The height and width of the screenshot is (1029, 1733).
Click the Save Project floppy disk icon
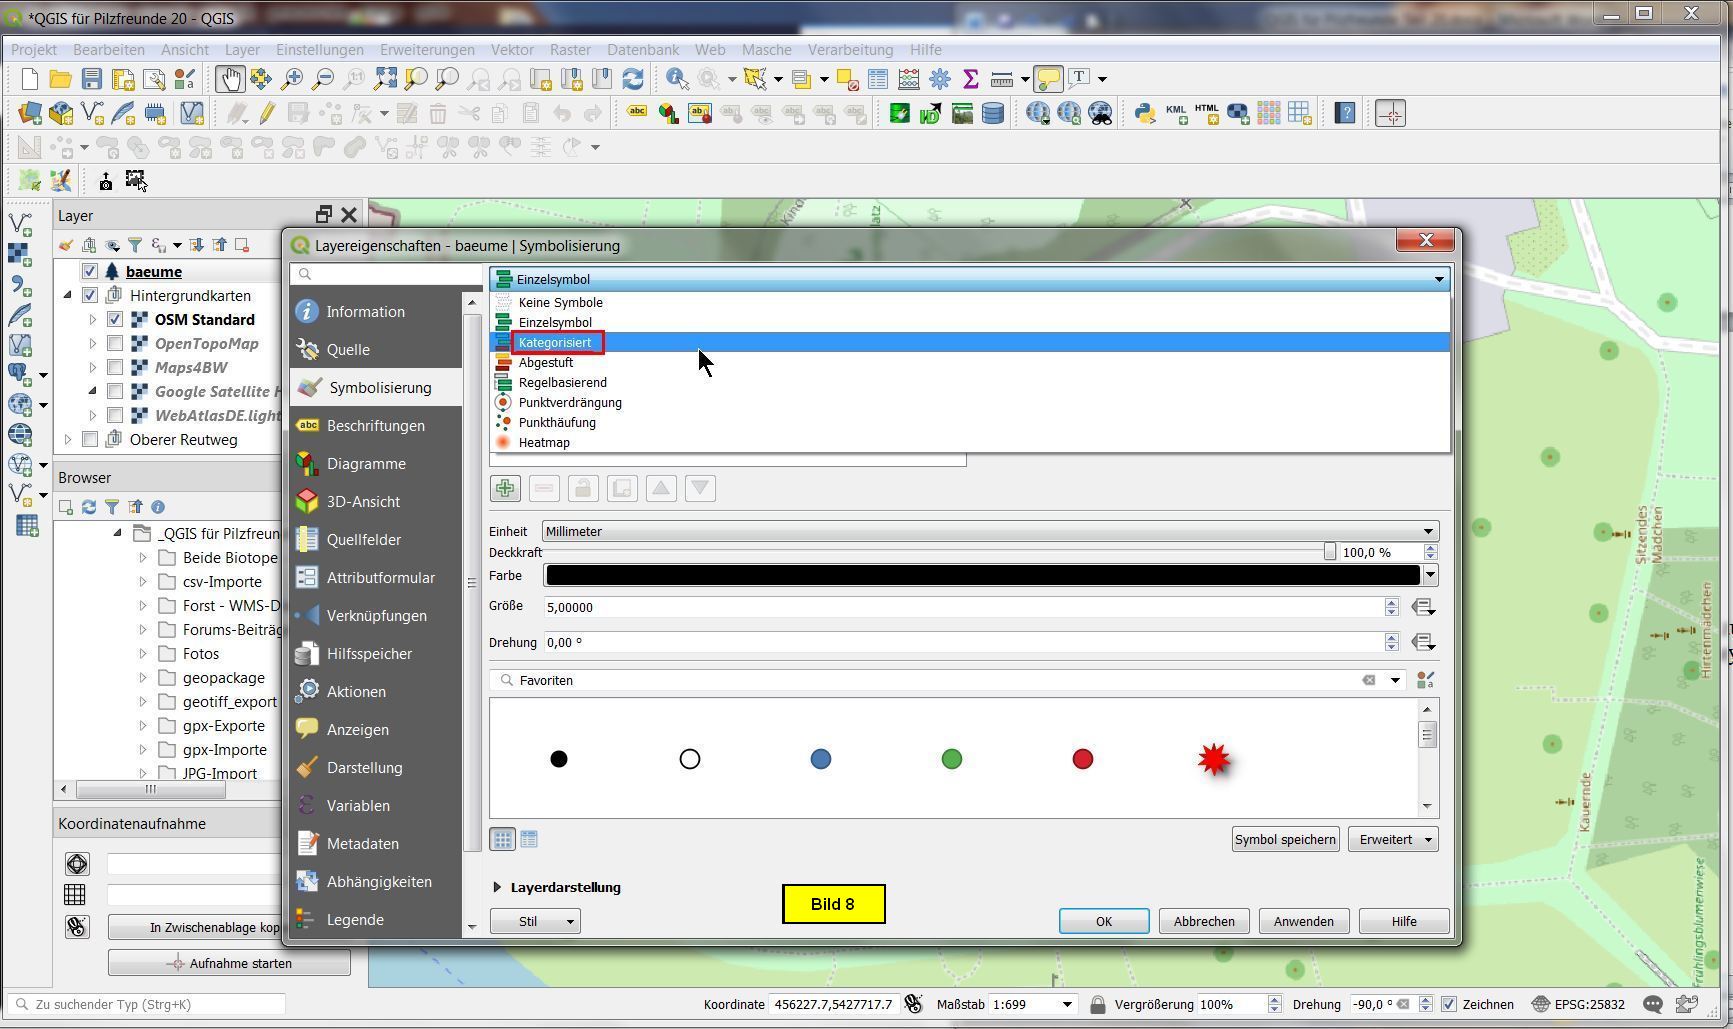(x=92, y=79)
